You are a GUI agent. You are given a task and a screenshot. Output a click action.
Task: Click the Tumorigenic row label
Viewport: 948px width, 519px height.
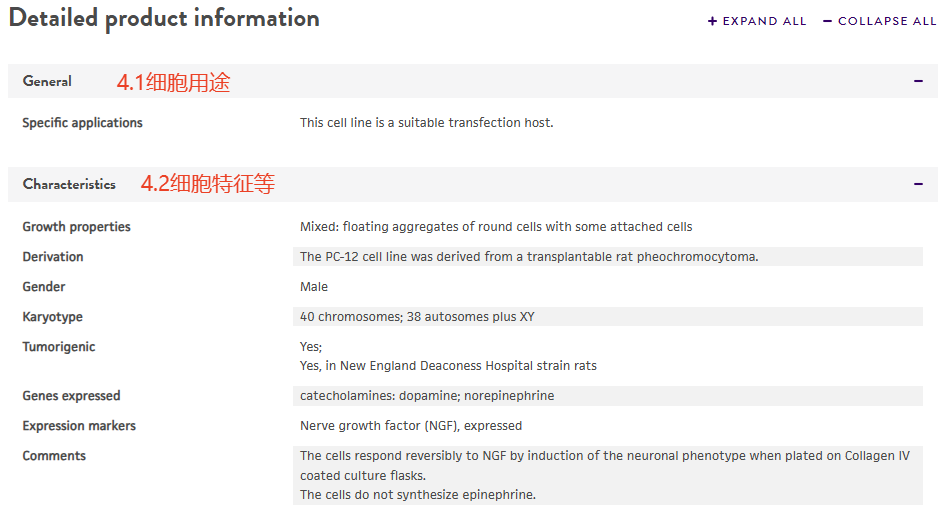tap(59, 347)
